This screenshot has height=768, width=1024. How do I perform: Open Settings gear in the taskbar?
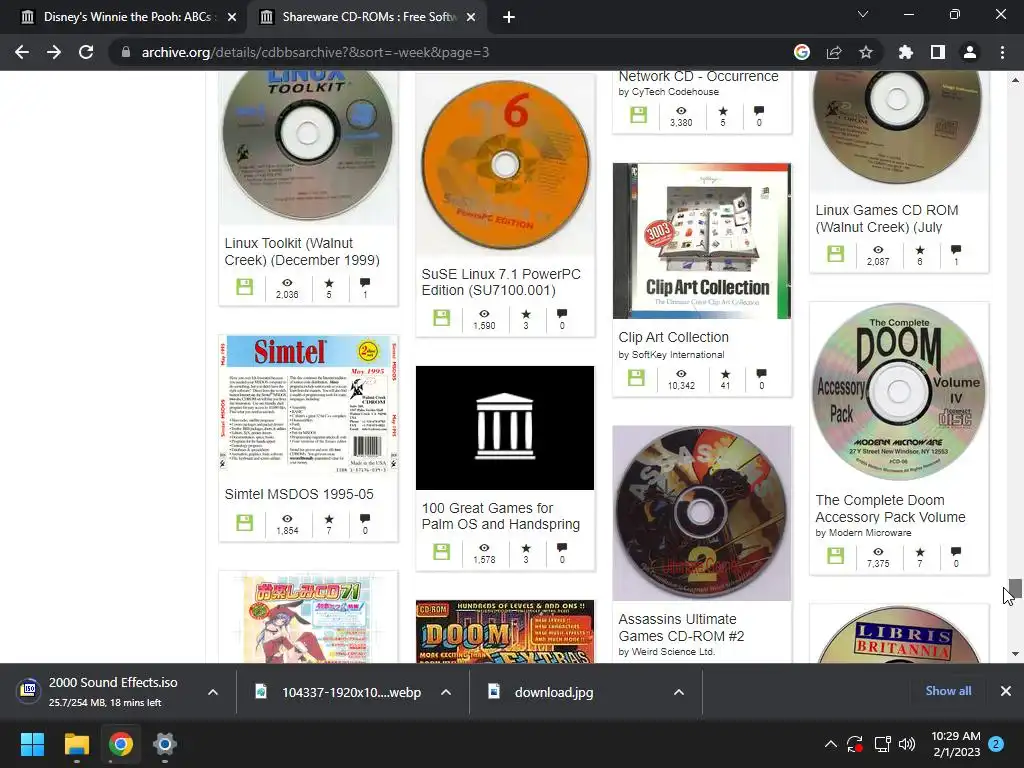point(165,744)
